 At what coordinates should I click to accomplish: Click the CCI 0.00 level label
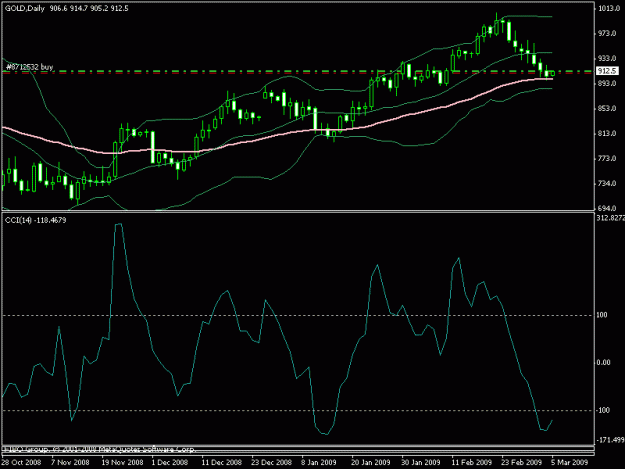(x=603, y=362)
